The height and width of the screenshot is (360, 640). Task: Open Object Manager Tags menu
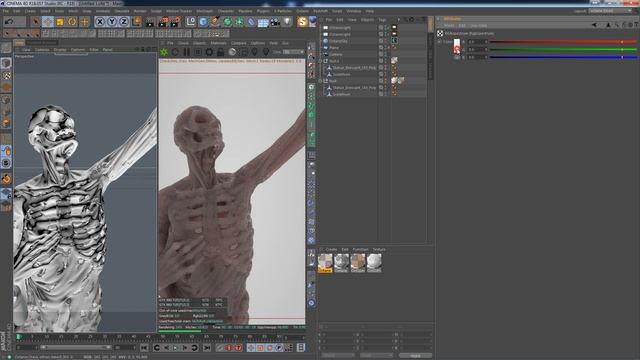[382, 20]
